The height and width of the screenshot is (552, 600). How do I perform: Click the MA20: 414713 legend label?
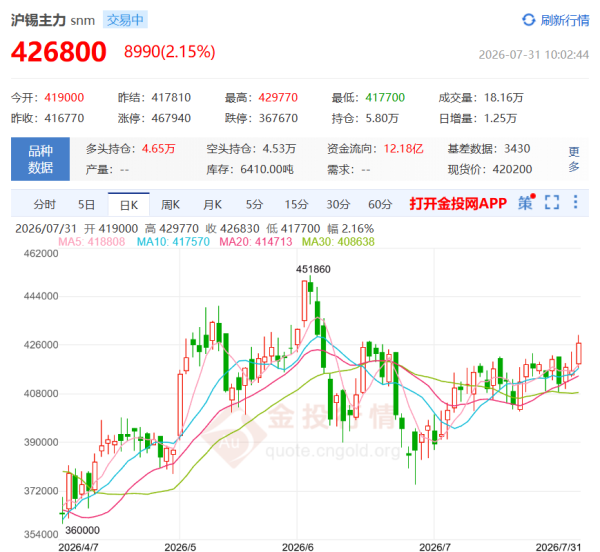tap(256, 242)
